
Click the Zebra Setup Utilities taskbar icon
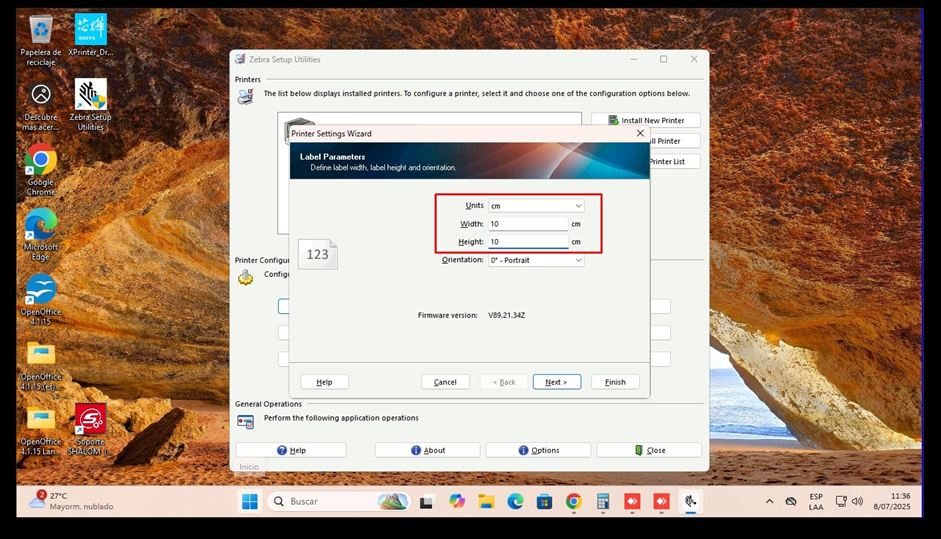pos(689,501)
